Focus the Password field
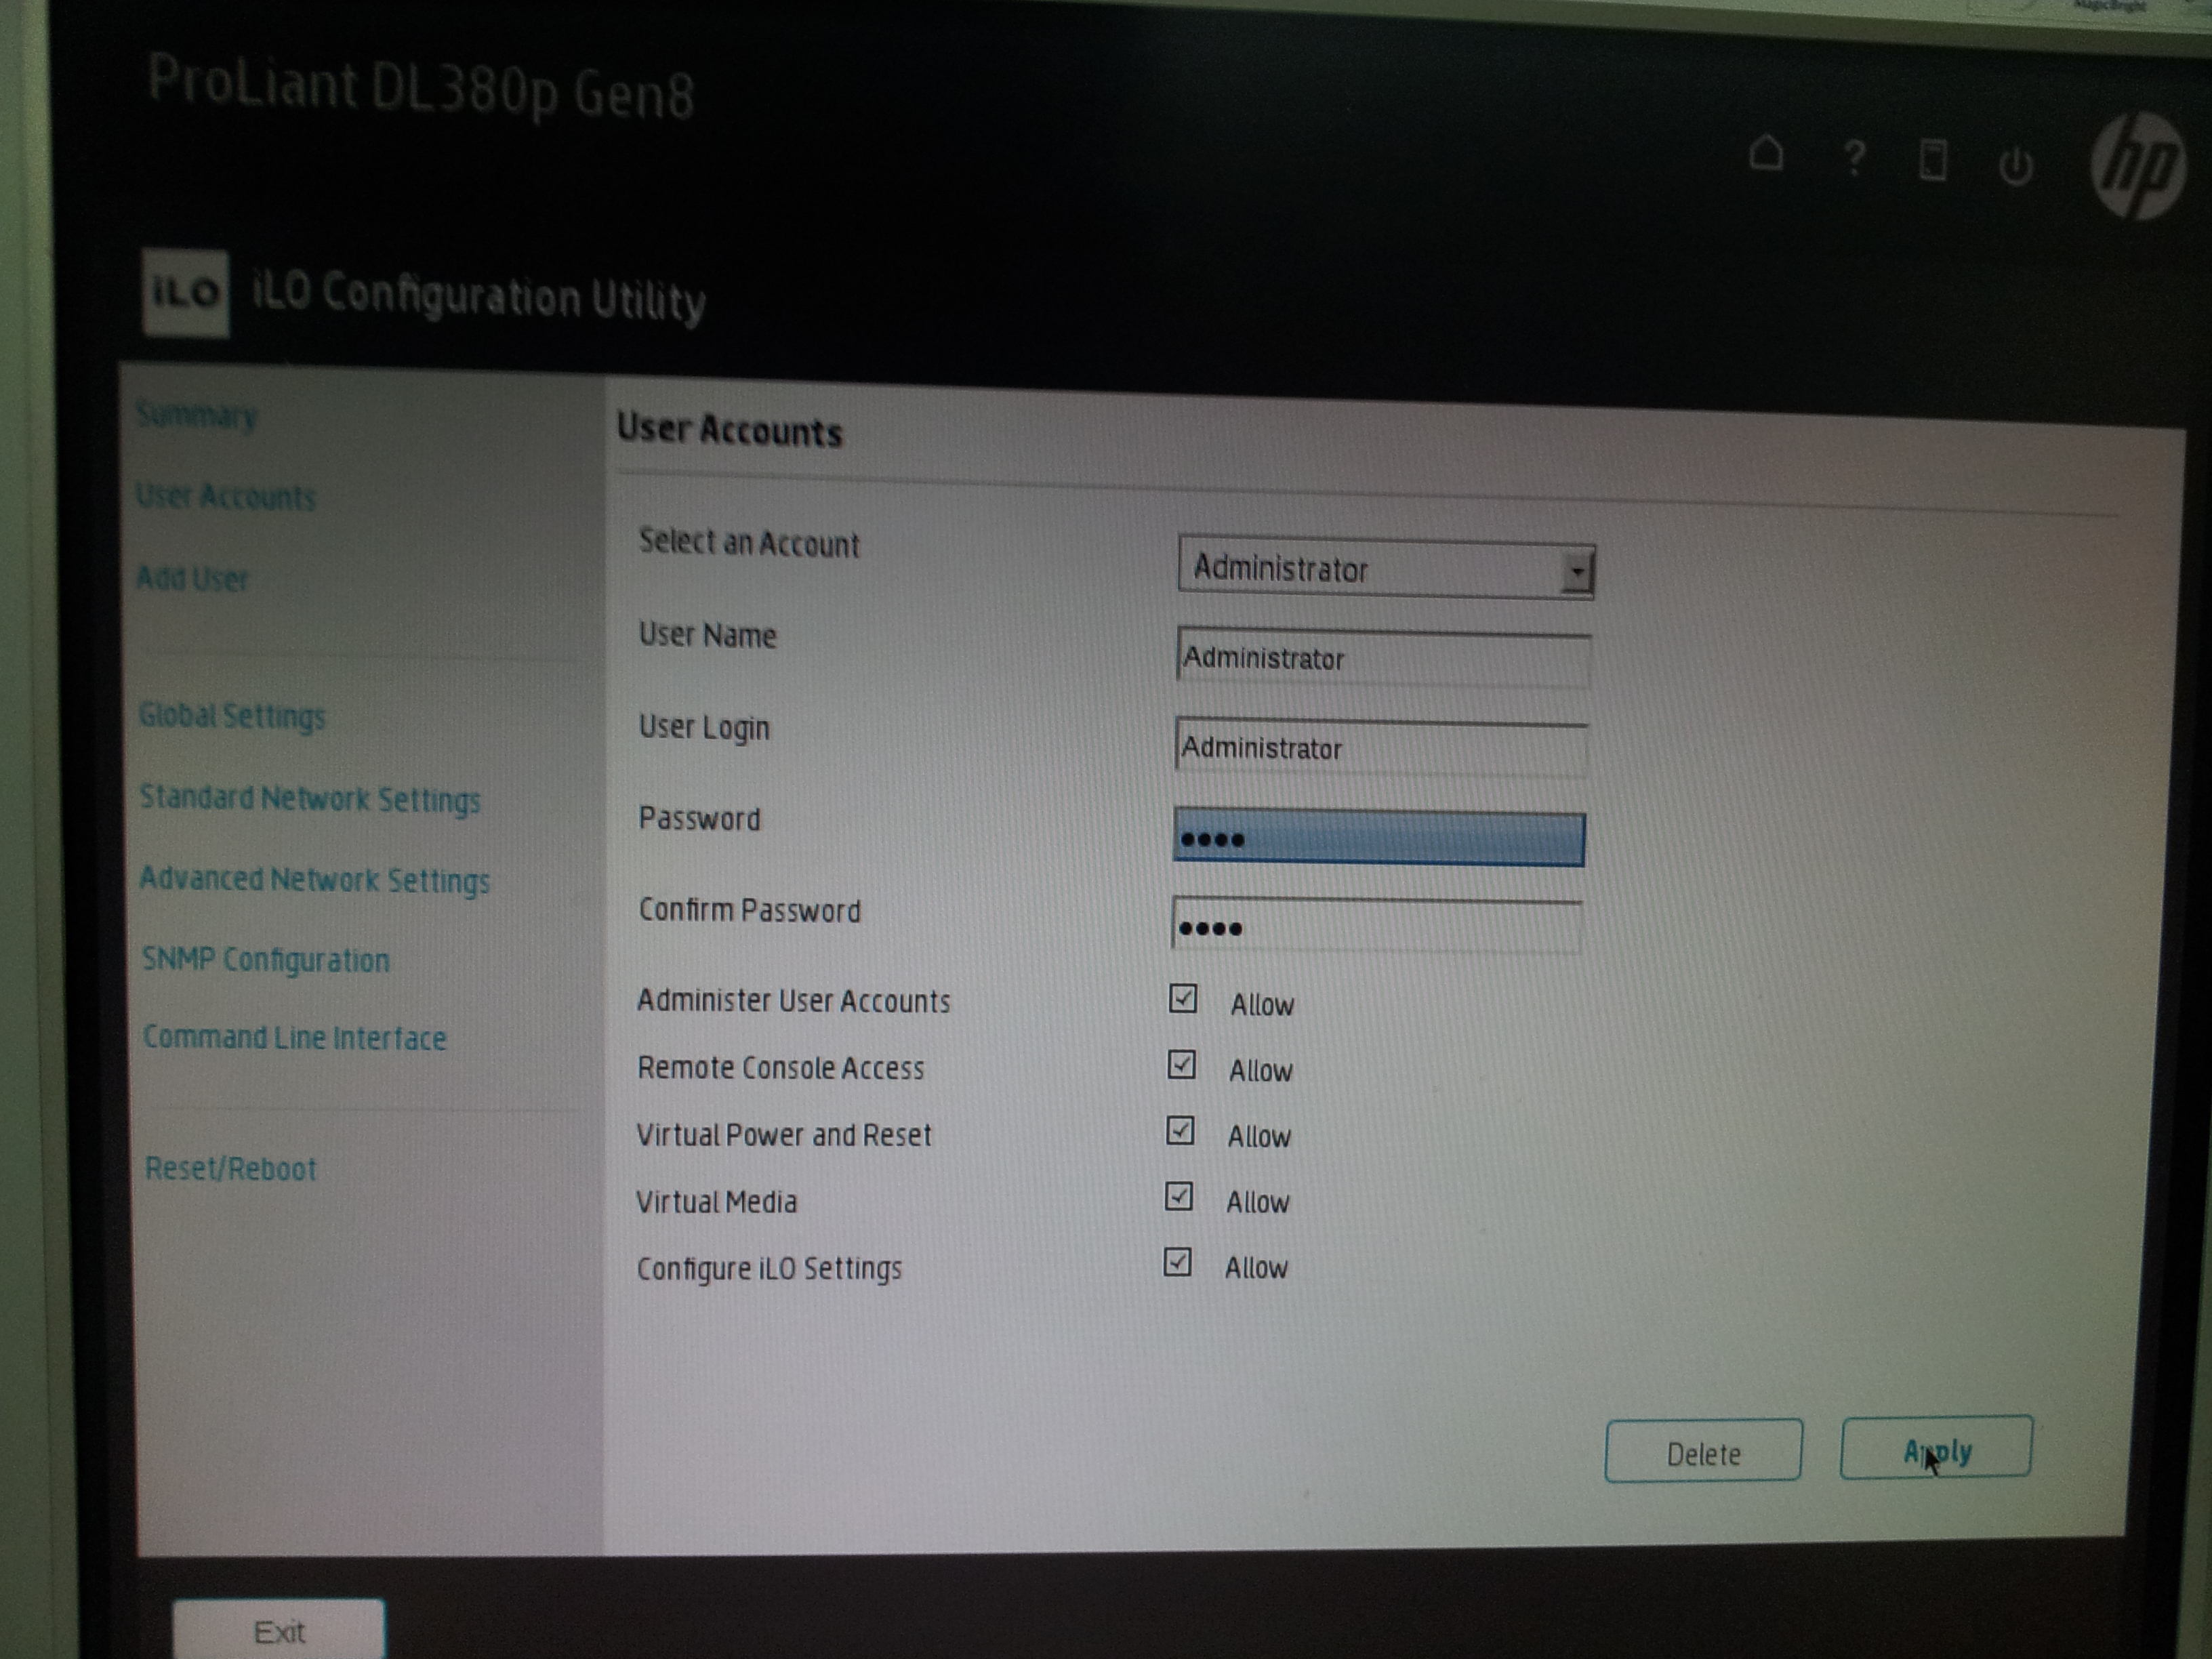The image size is (2212, 1659). pyautogui.click(x=1379, y=838)
